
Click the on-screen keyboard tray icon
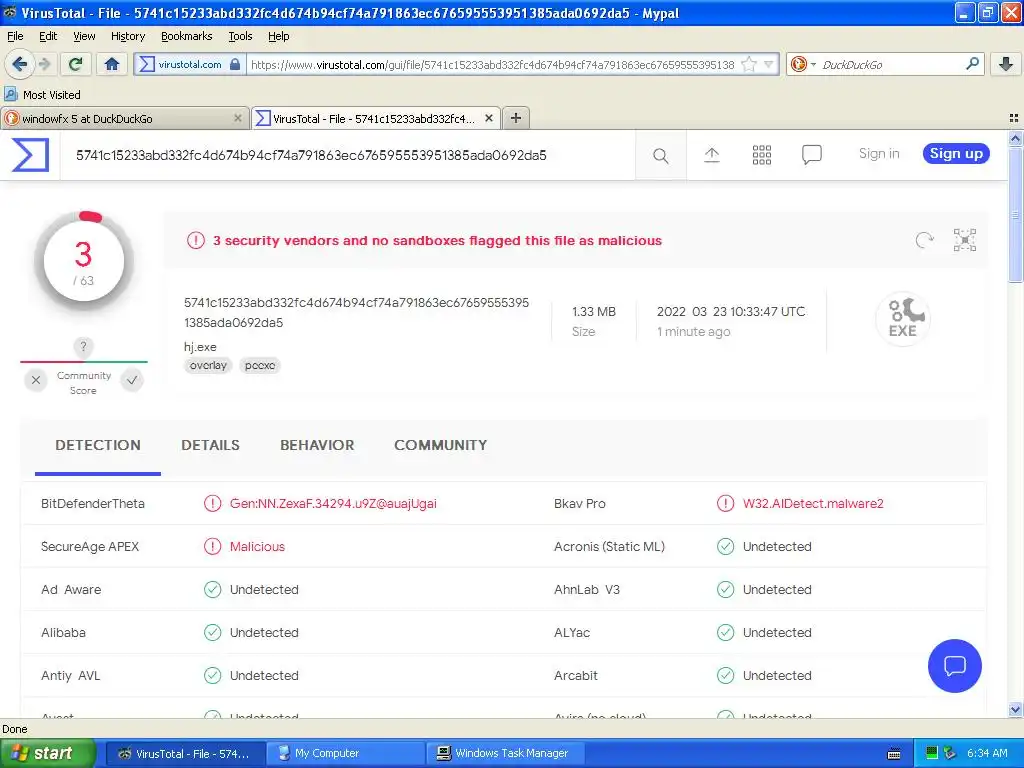[894, 754]
